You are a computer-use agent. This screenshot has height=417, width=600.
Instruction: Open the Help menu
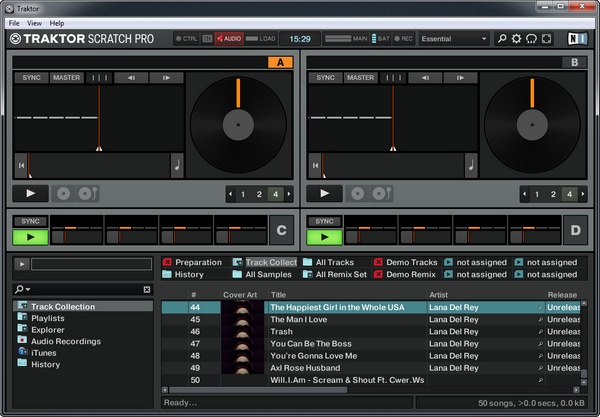[57, 22]
